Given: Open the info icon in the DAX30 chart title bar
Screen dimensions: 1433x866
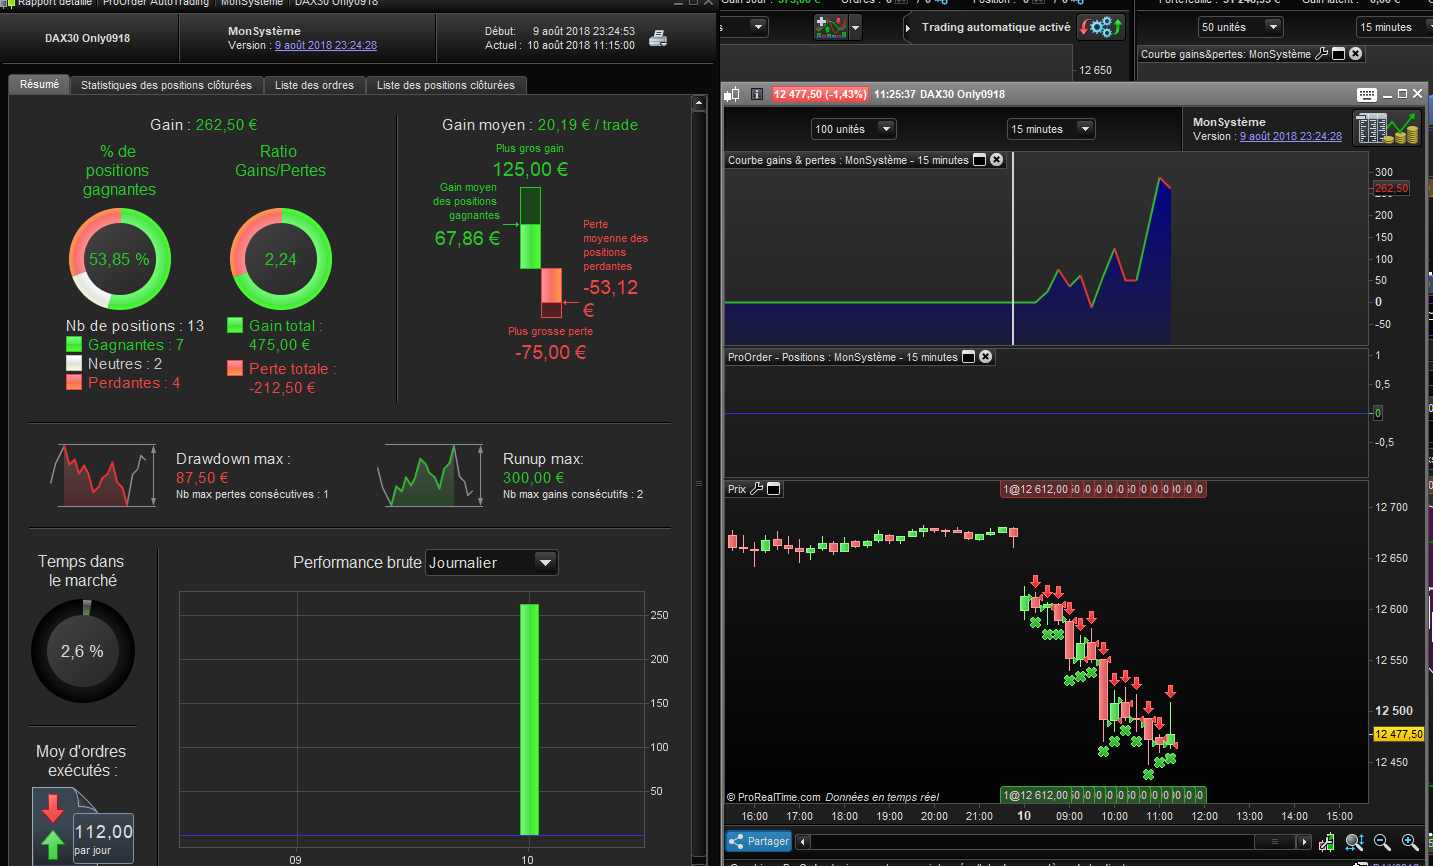Looking at the screenshot, I should tap(757, 94).
